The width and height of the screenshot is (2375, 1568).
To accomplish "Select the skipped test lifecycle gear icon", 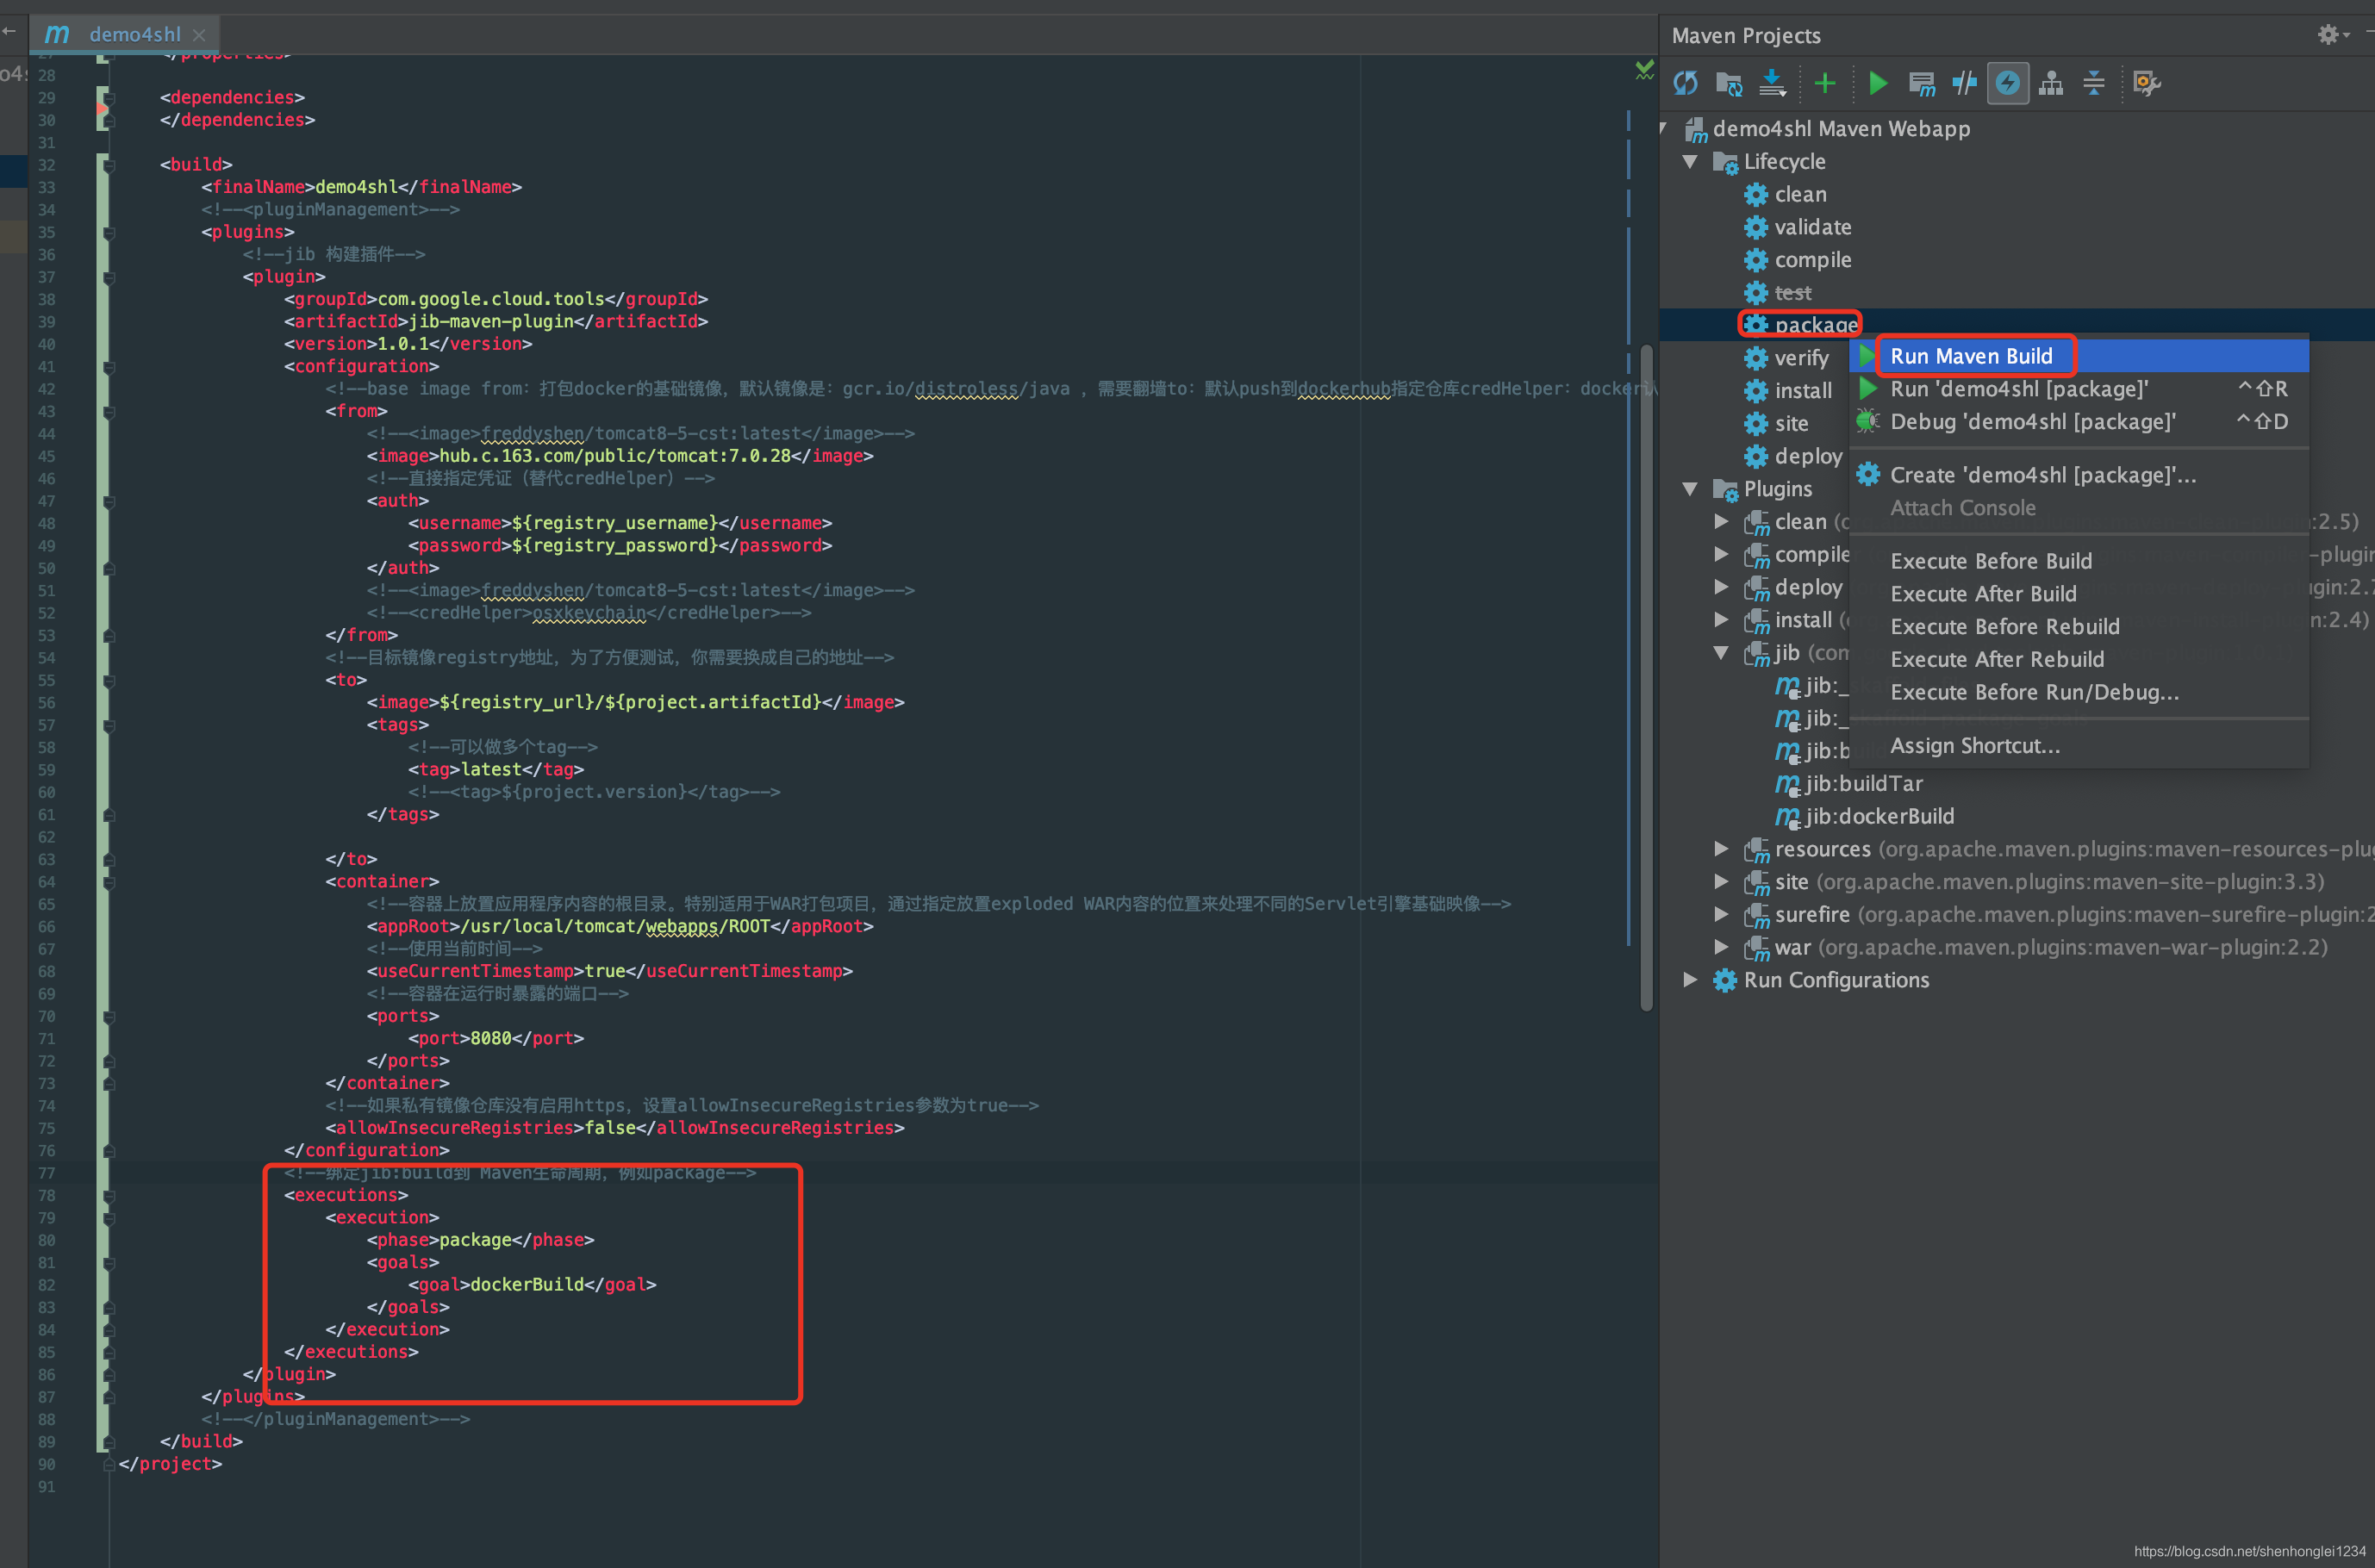I will pyautogui.click(x=1756, y=293).
